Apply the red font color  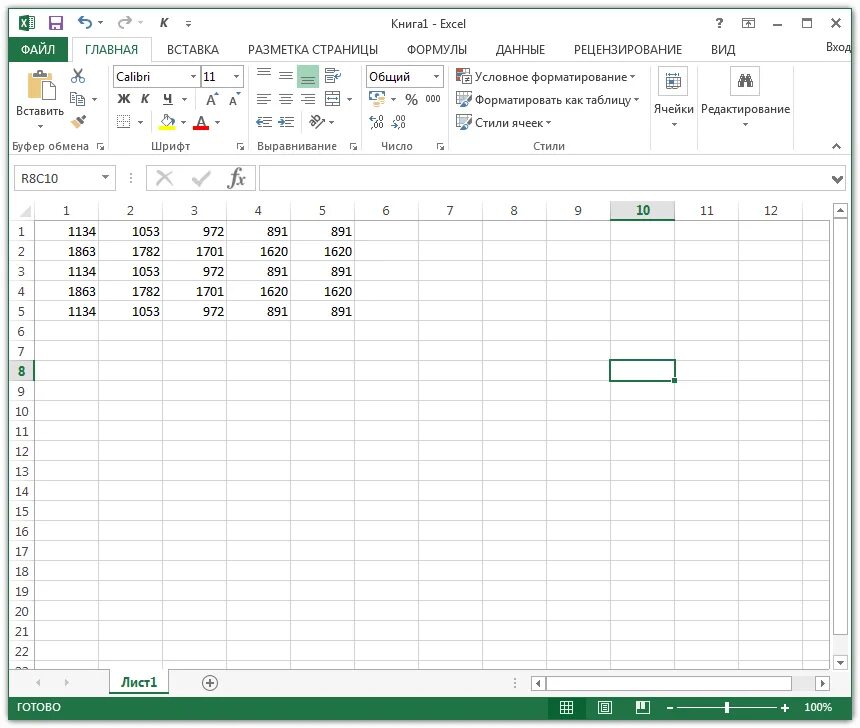(x=201, y=122)
